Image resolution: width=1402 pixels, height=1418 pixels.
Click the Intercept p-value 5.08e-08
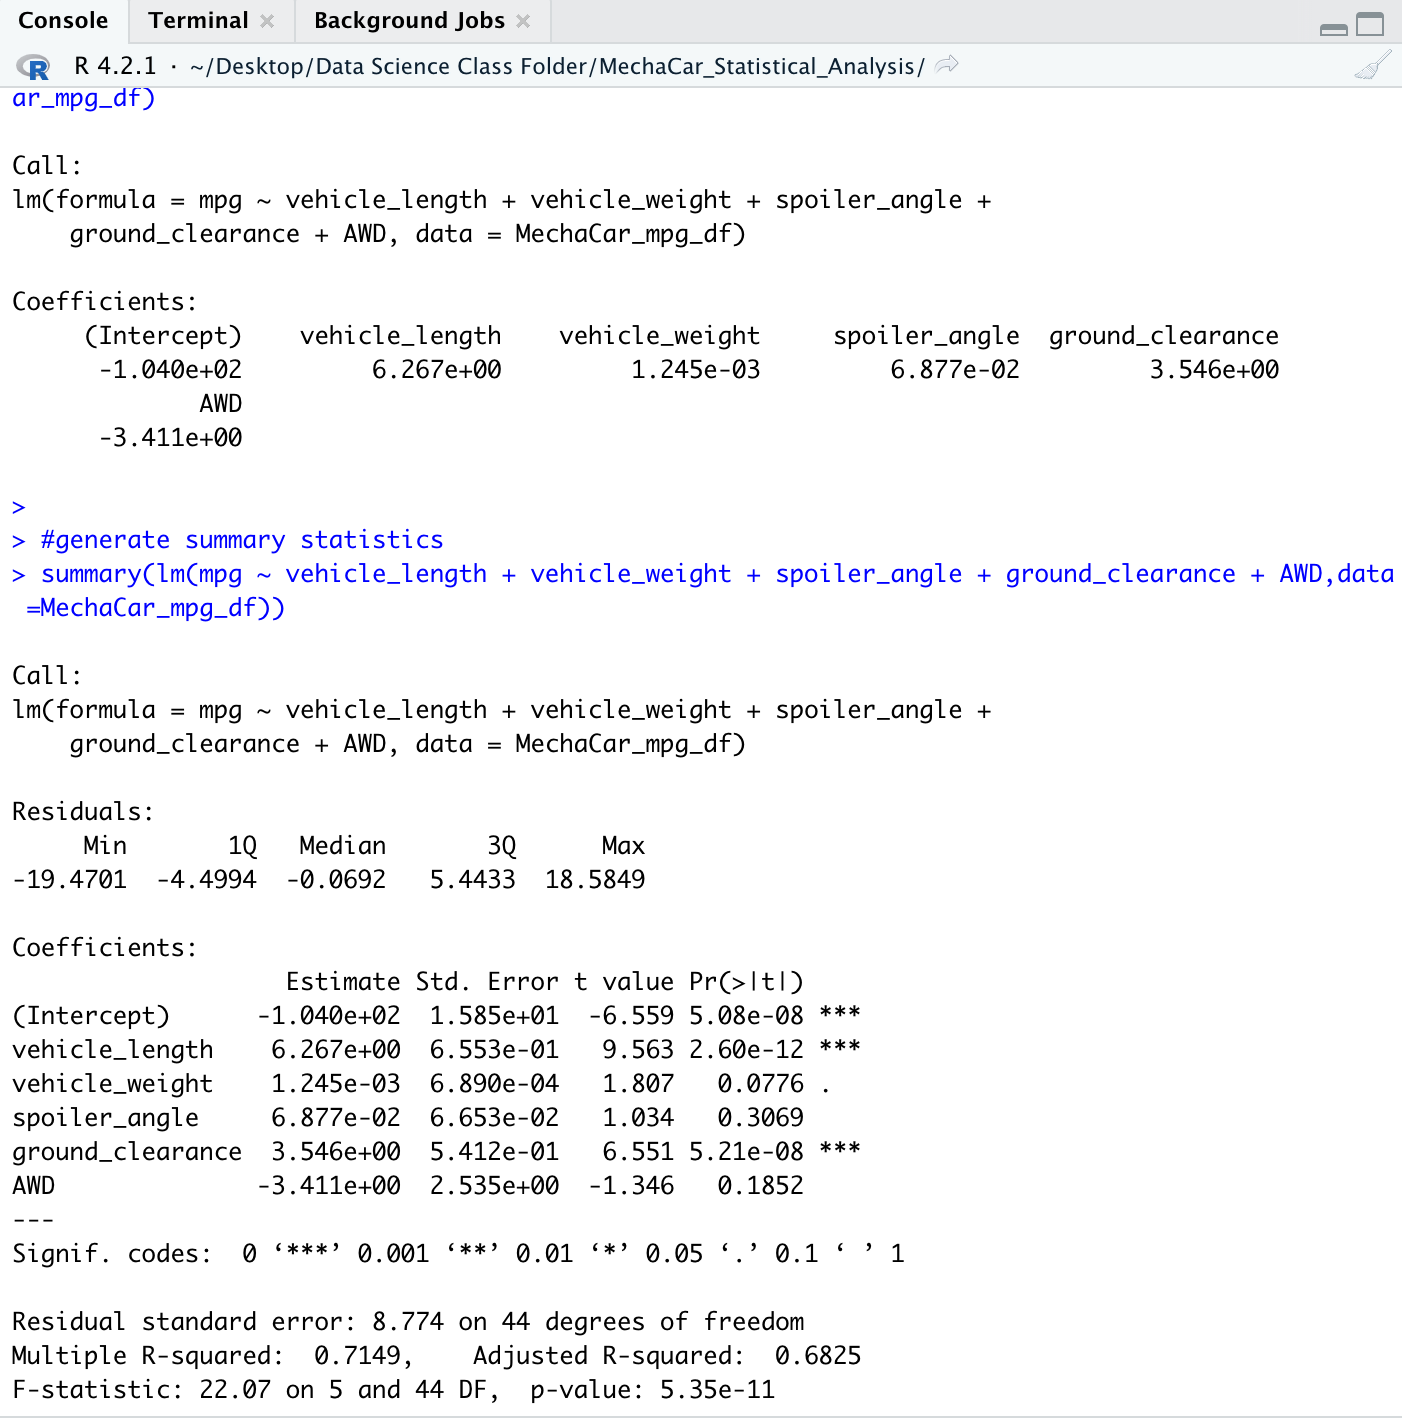coord(746,1016)
